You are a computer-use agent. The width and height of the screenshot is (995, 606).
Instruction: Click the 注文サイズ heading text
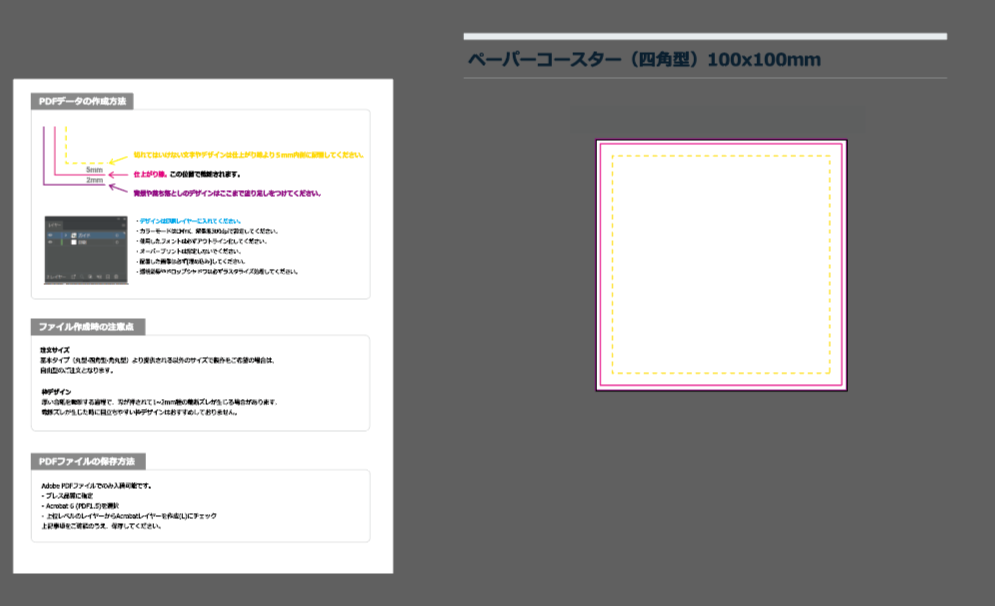(55, 350)
